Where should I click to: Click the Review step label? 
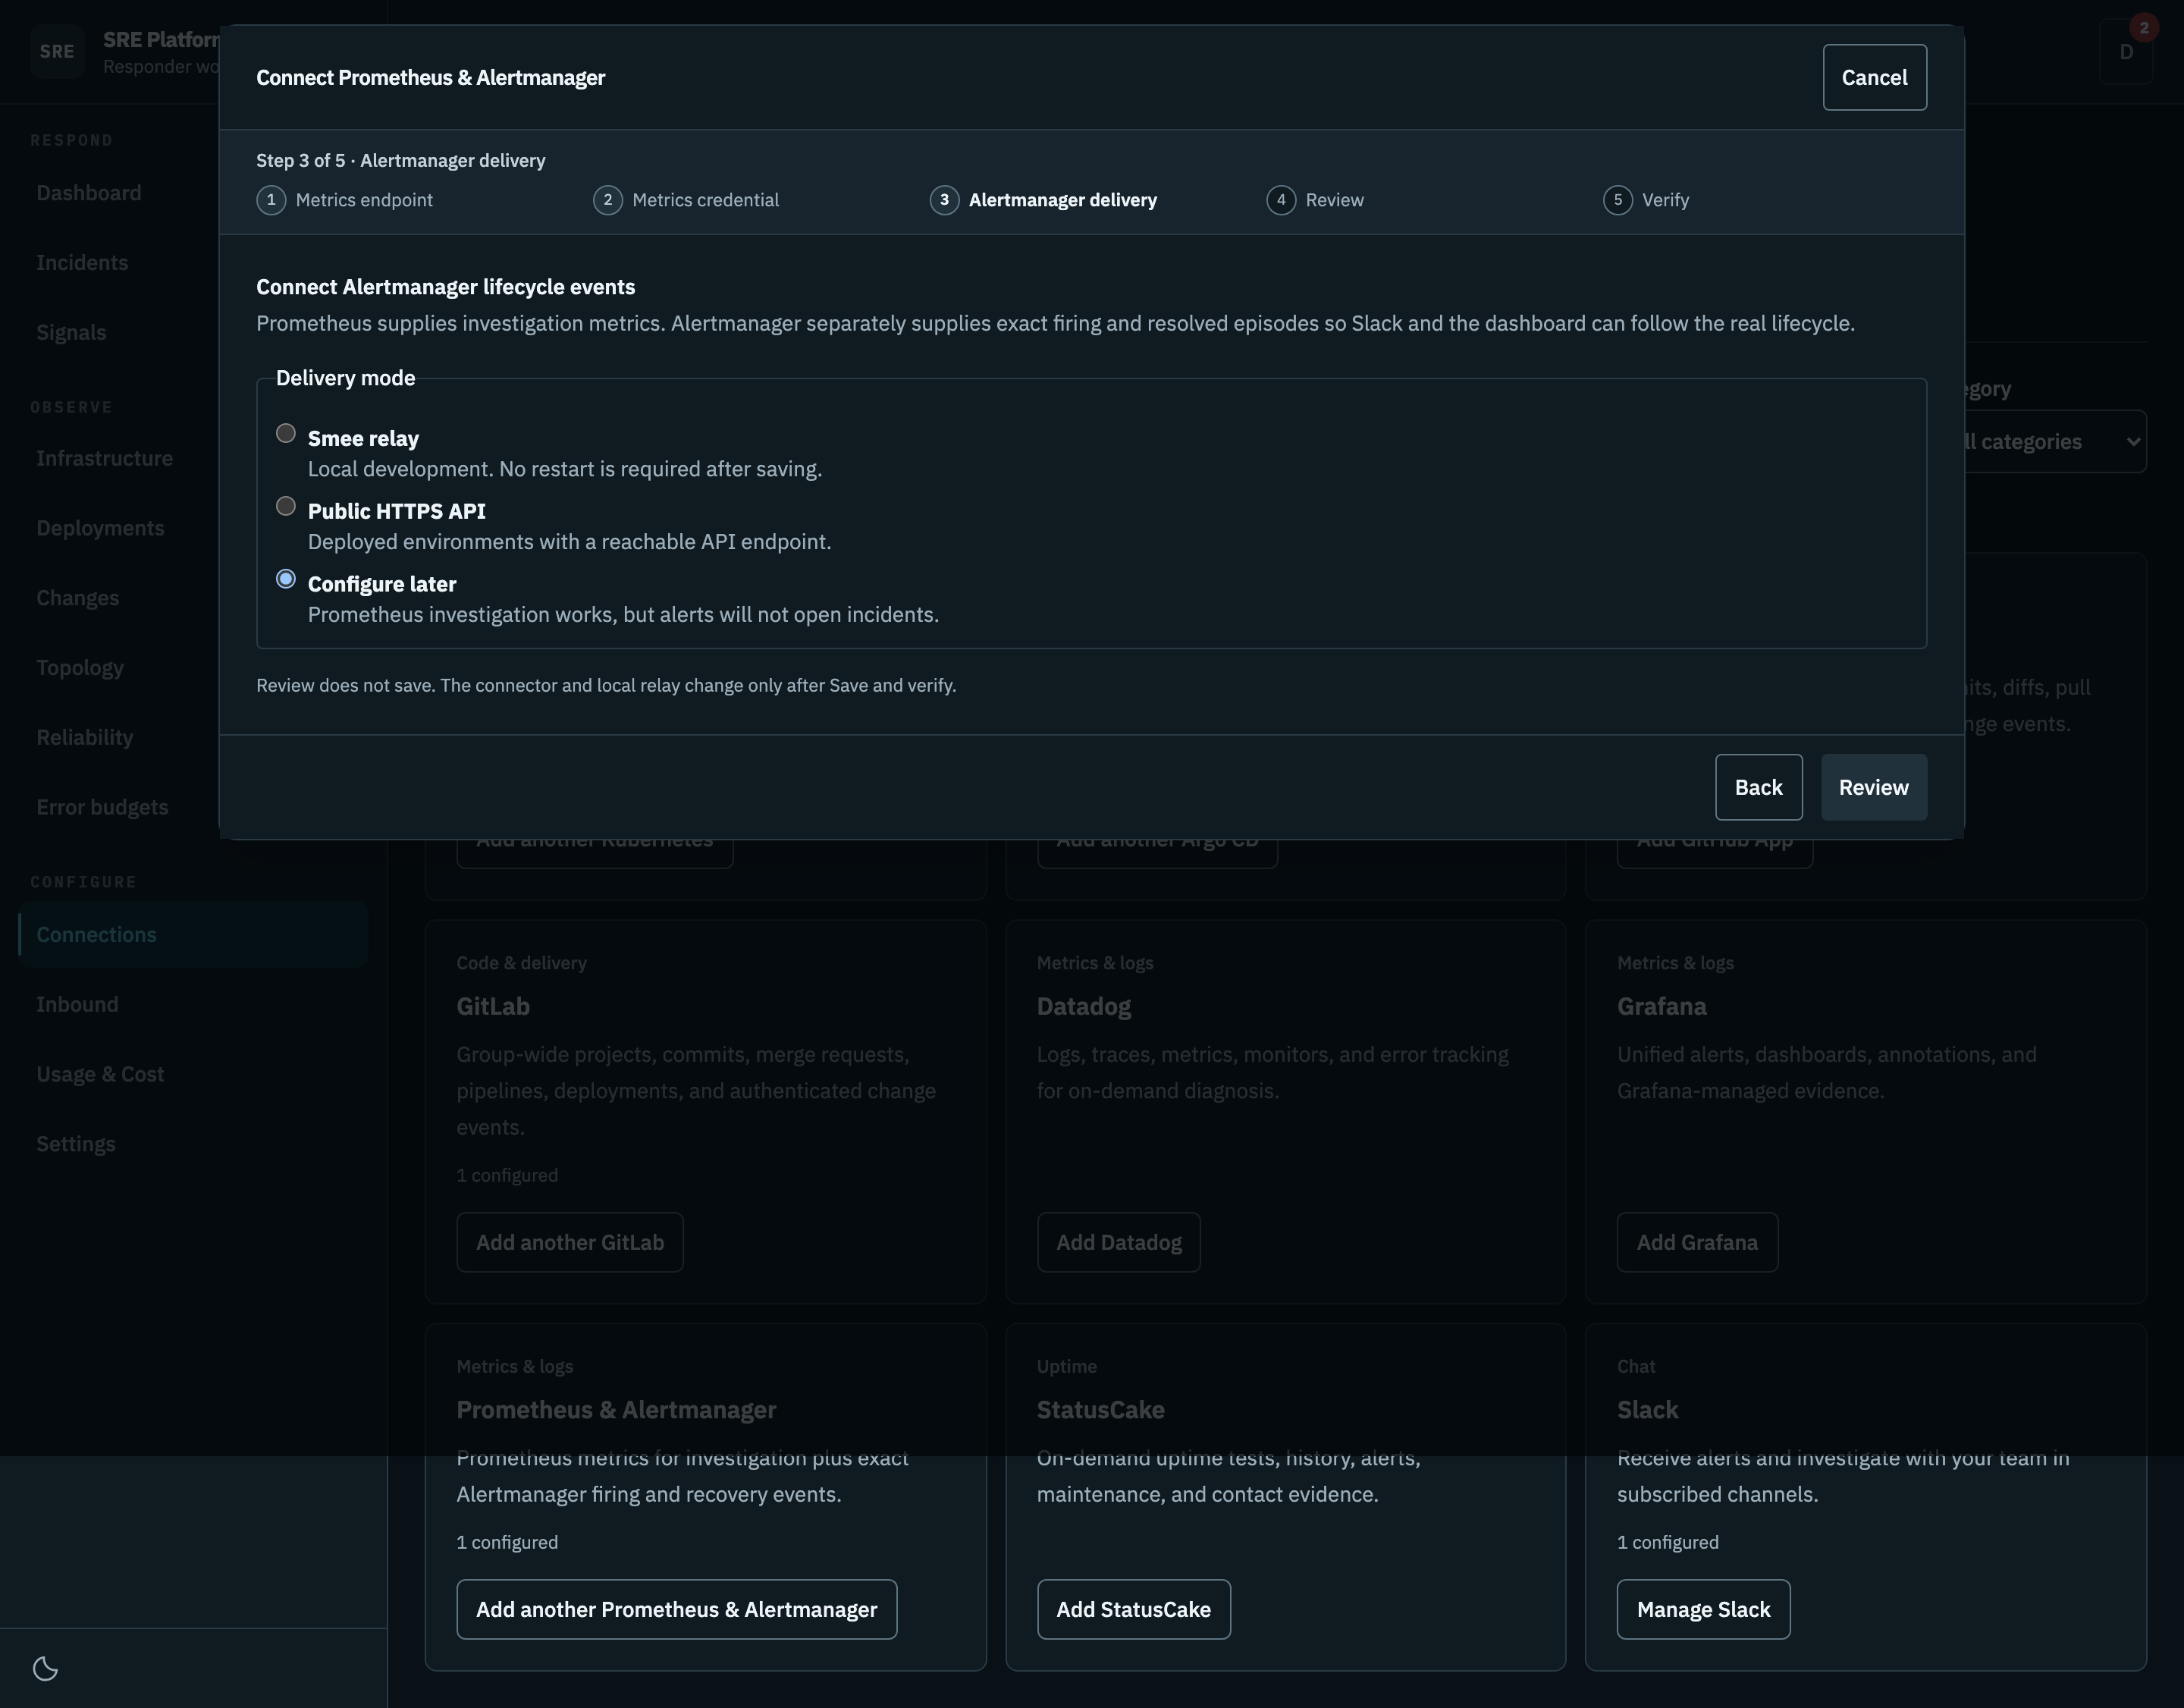pyautogui.click(x=1334, y=200)
